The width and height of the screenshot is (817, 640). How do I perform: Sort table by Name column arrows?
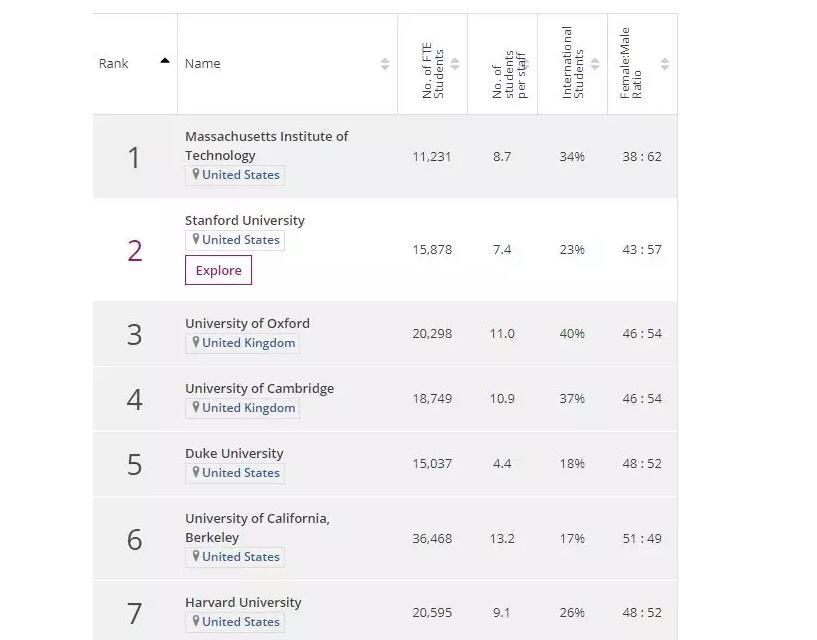(385, 64)
